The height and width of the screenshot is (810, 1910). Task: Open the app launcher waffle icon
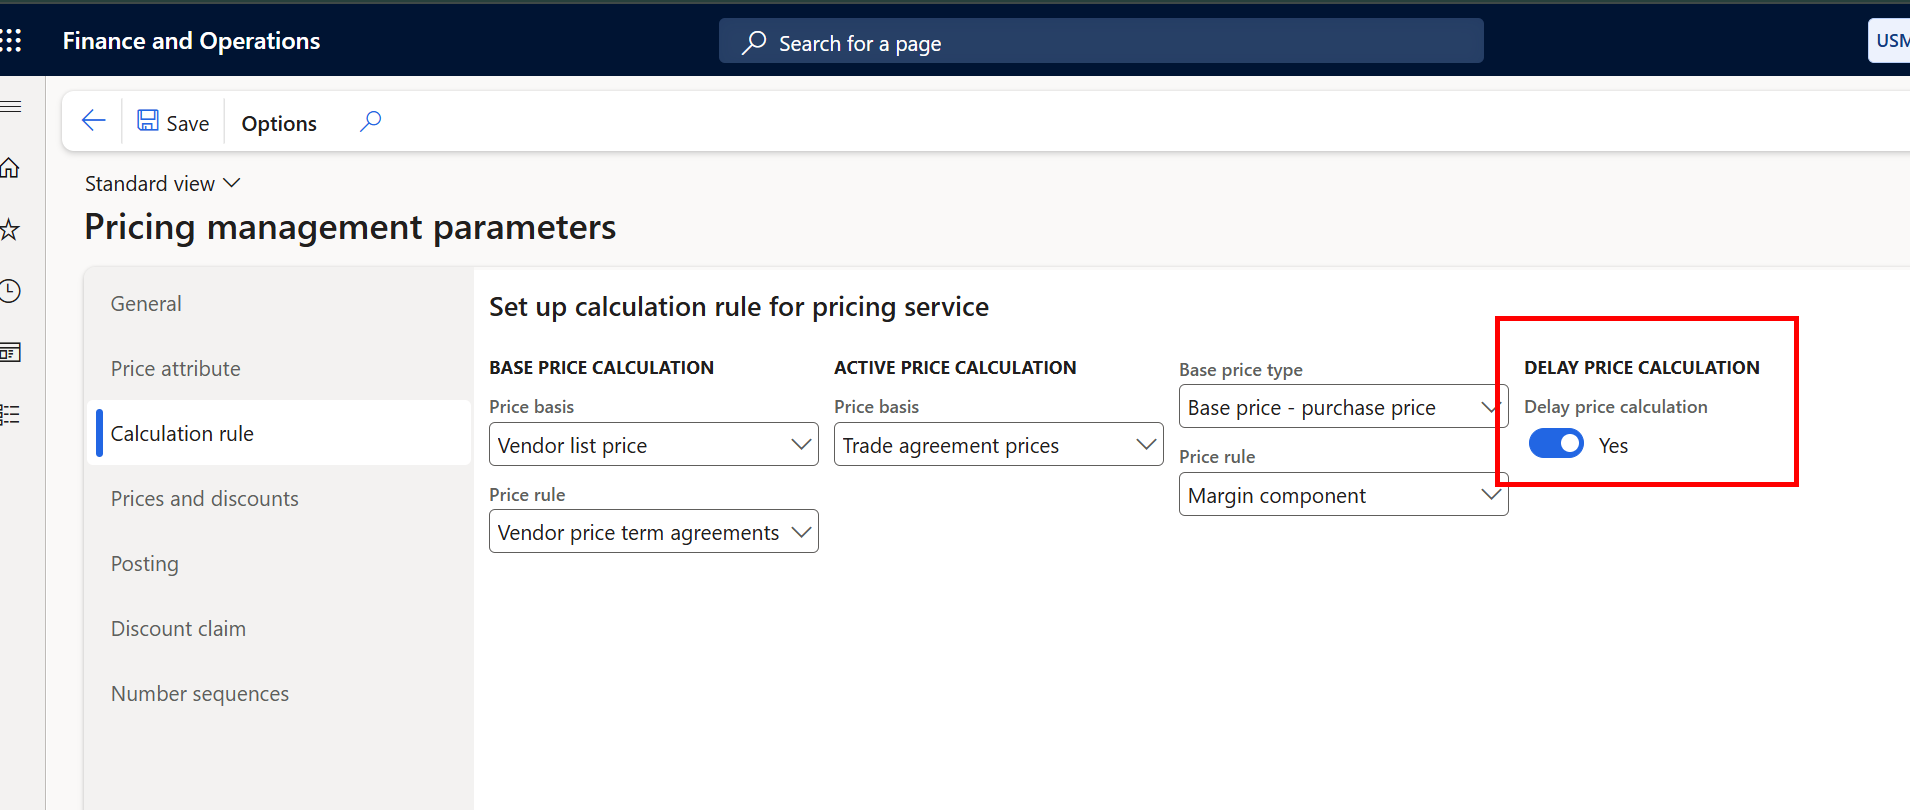11,41
